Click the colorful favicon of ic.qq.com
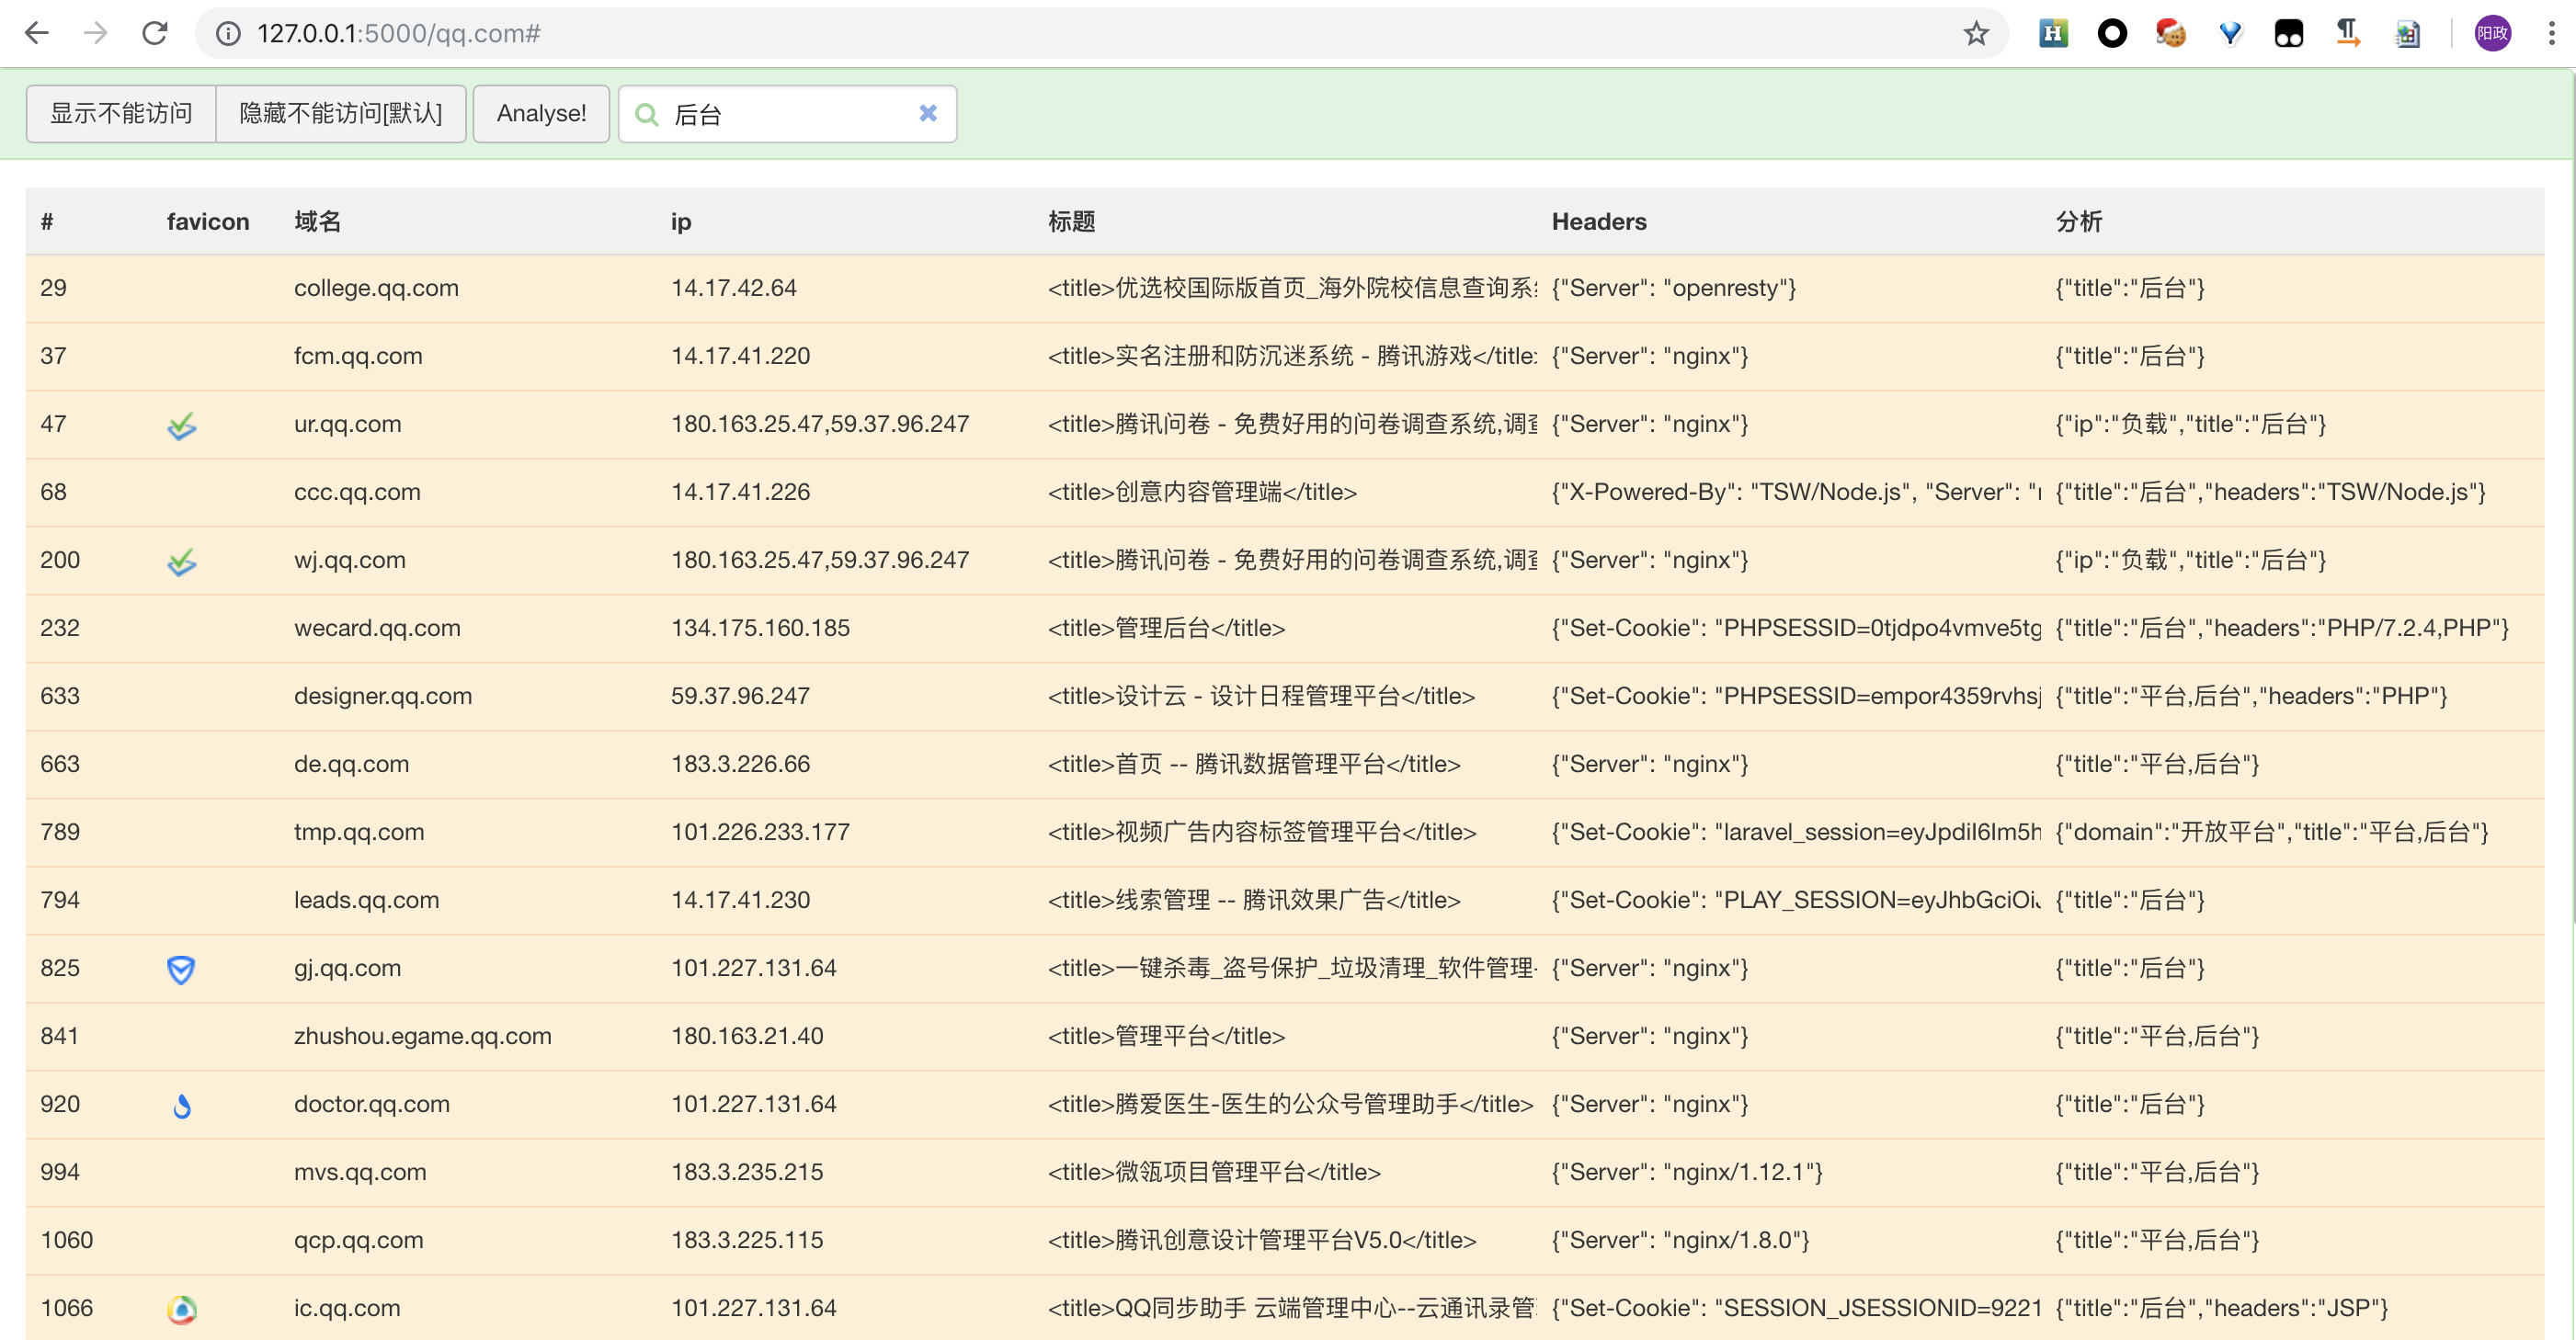Viewport: 2576px width, 1340px height. (x=182, y=1309)
